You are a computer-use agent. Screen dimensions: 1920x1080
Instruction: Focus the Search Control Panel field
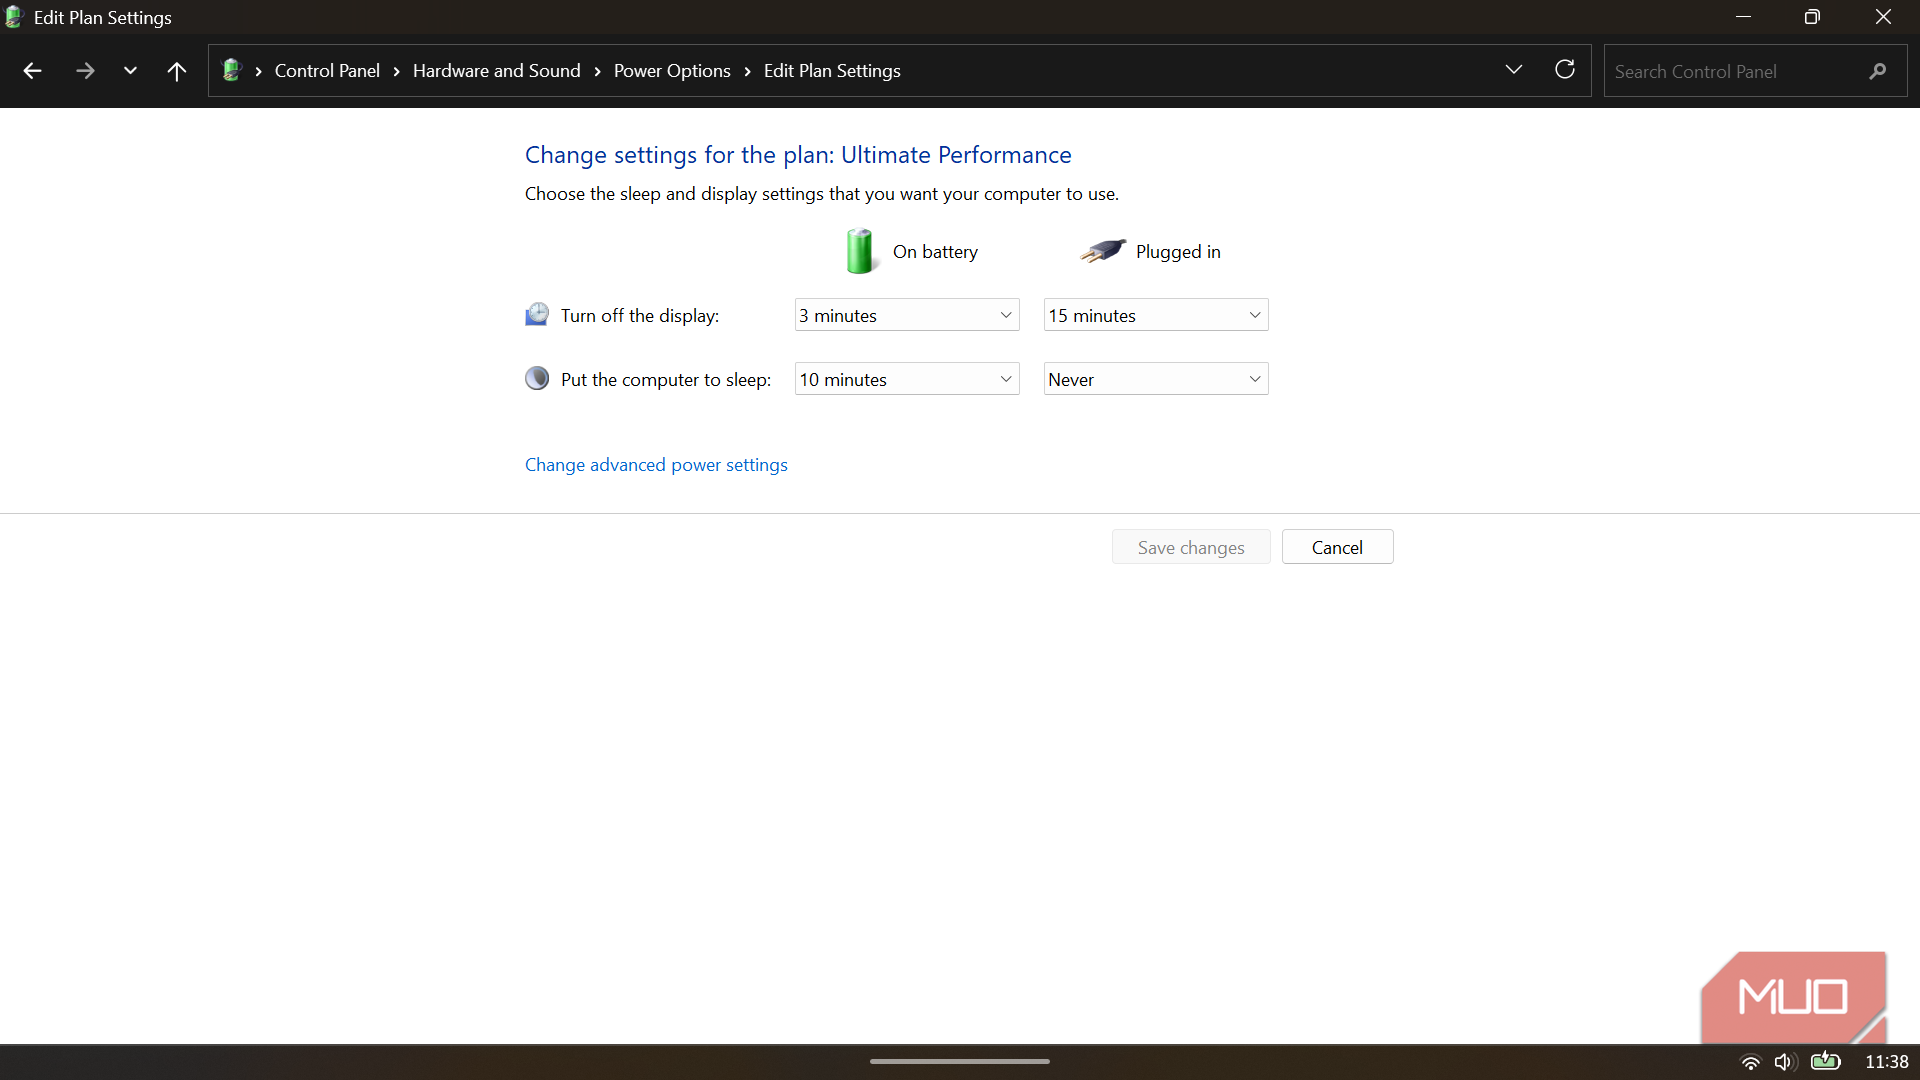(1755, 71)
